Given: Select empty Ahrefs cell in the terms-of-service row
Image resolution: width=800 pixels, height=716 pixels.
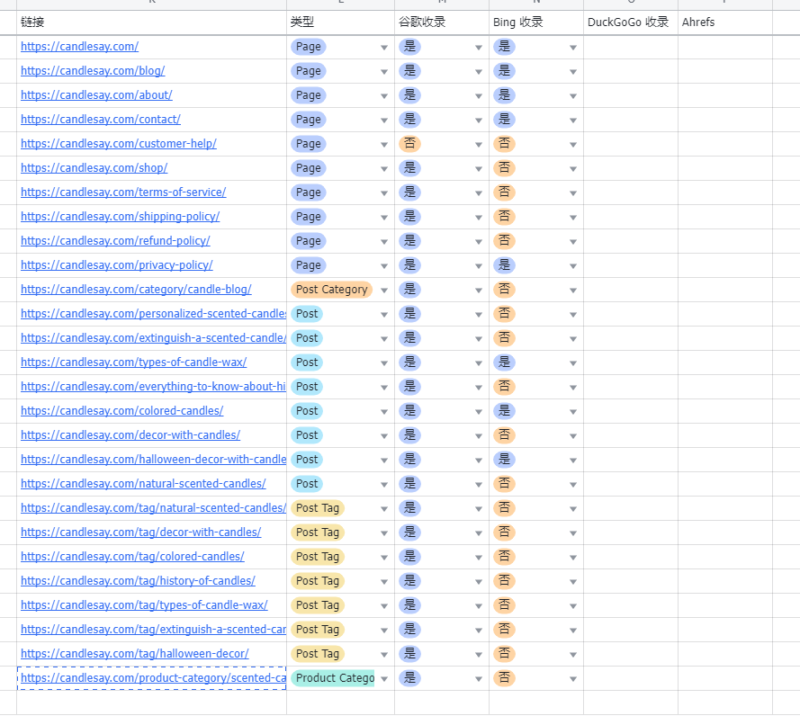Looking at the screenshot, I should click(x=724, y=193).
